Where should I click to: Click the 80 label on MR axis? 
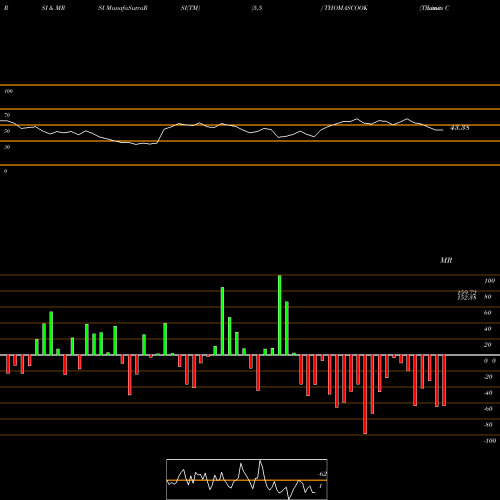click(488, 297)
